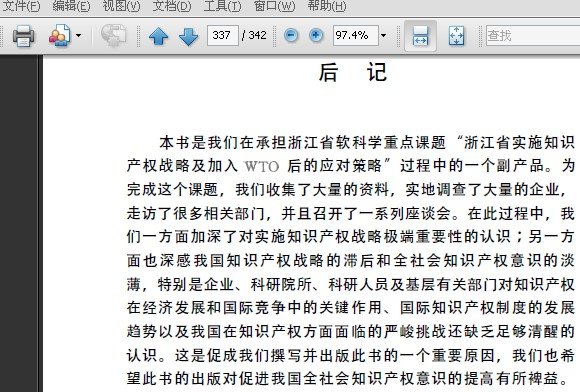Click the fit one full page icon
Screen dimensions: 580x392
456,36
